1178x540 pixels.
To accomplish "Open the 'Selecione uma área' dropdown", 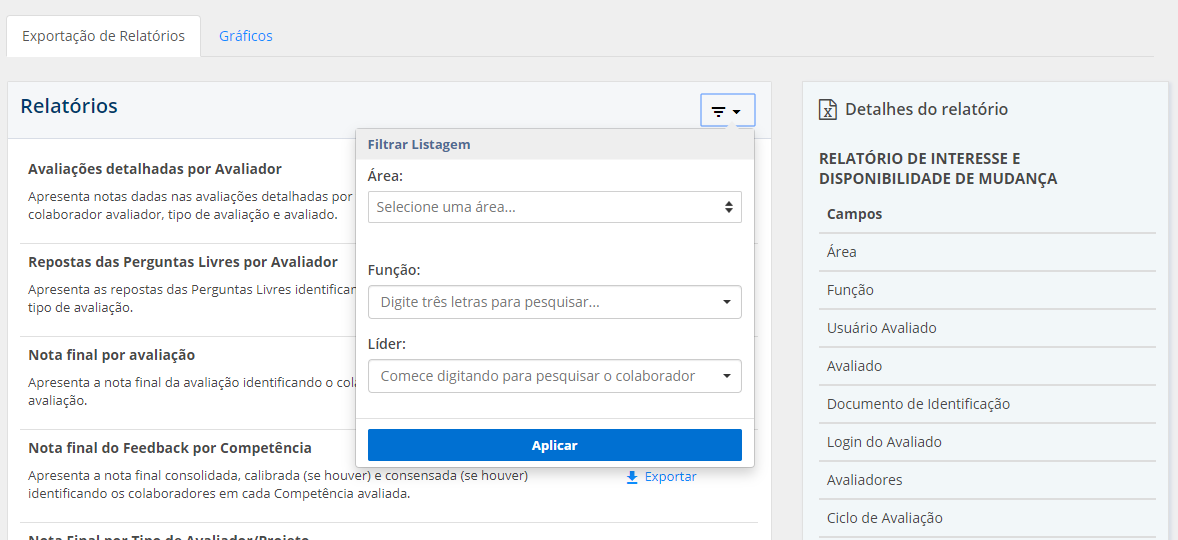I will coord(554,207).
